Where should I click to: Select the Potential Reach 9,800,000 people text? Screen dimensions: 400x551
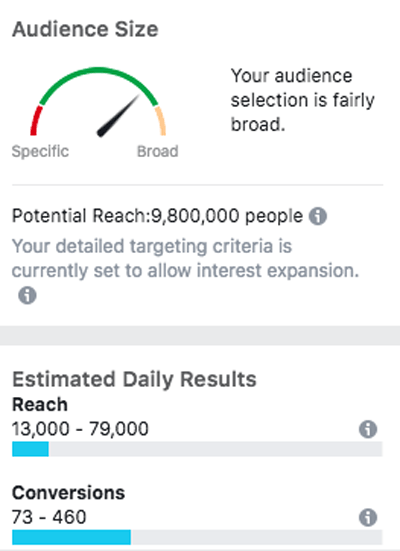click(157, 216)
